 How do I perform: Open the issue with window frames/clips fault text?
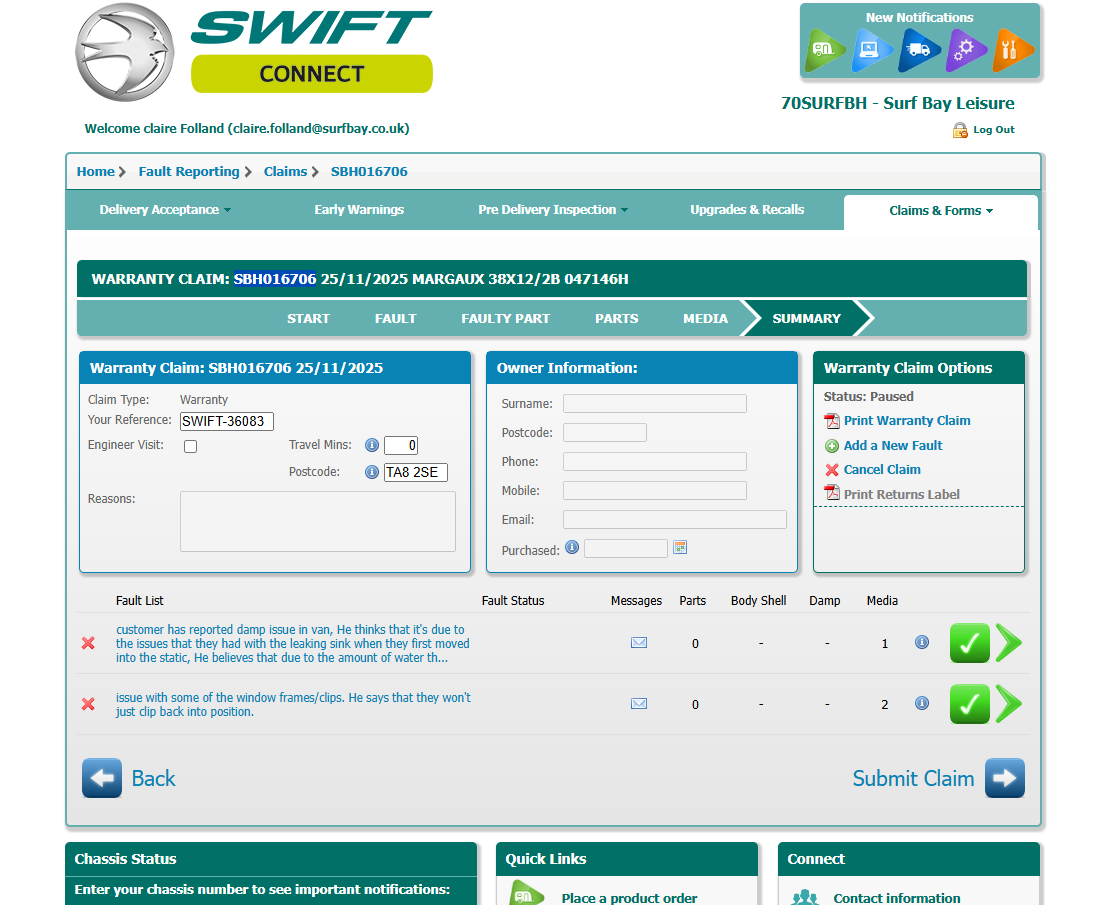293,704
